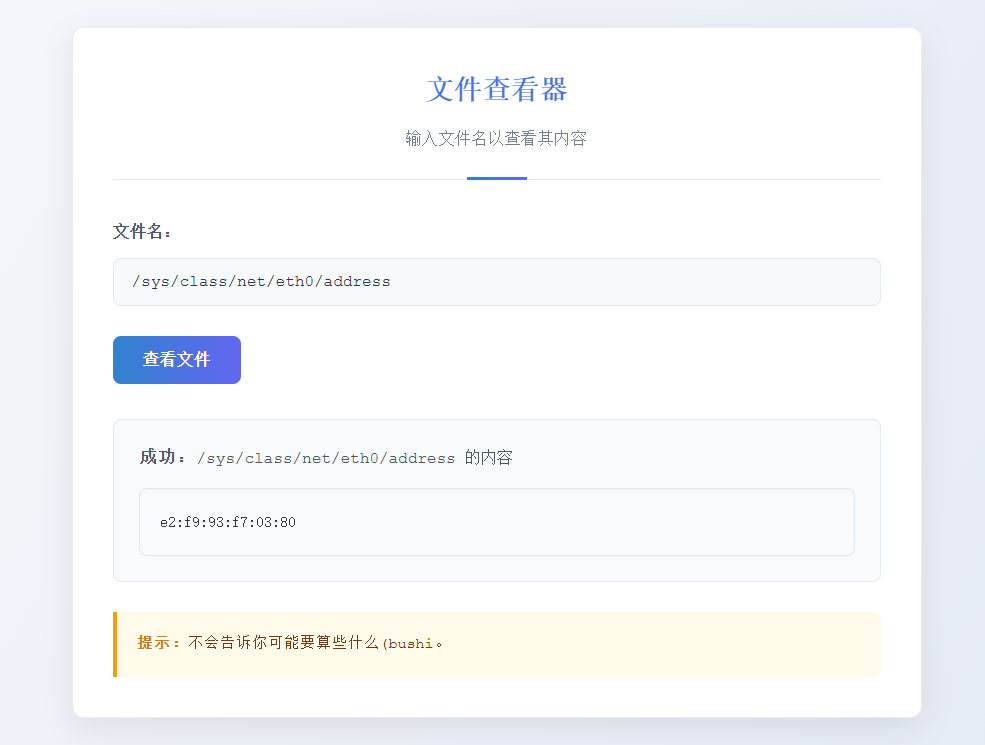Click the blue accent underline below header

pyautogui.click(x=496, y=178)
